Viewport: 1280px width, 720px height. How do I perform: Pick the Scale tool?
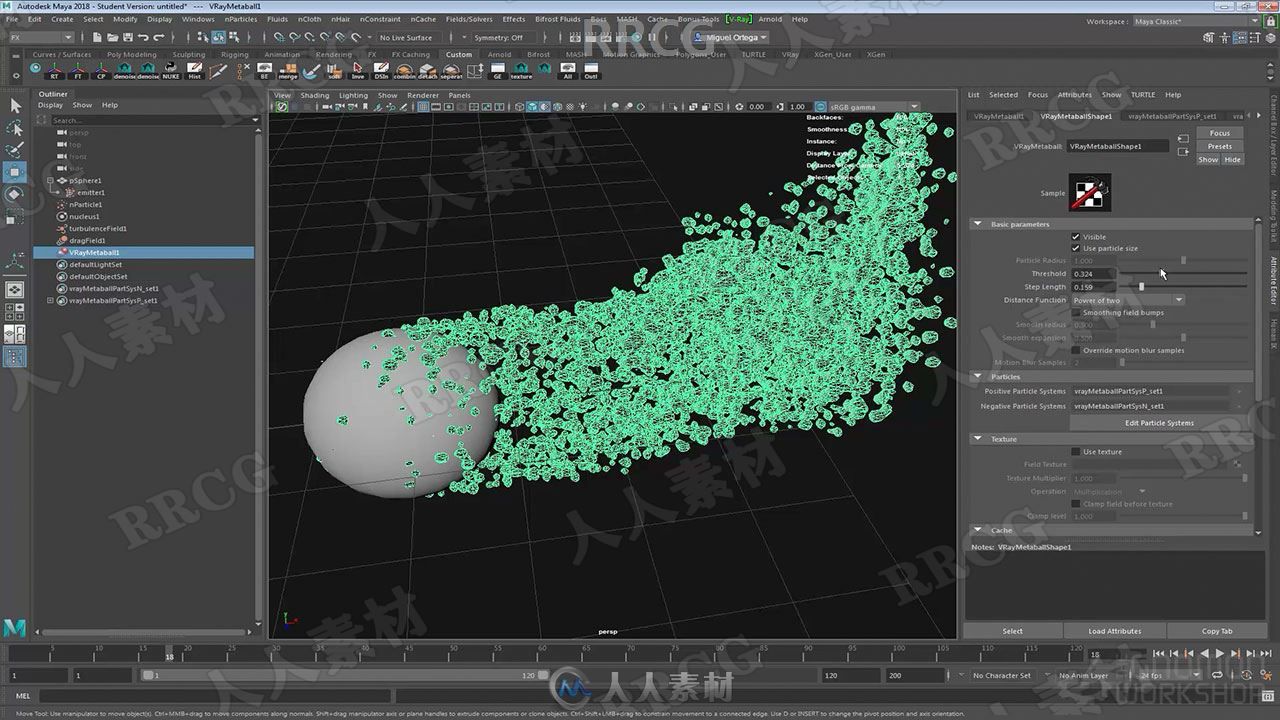[15, 216]
